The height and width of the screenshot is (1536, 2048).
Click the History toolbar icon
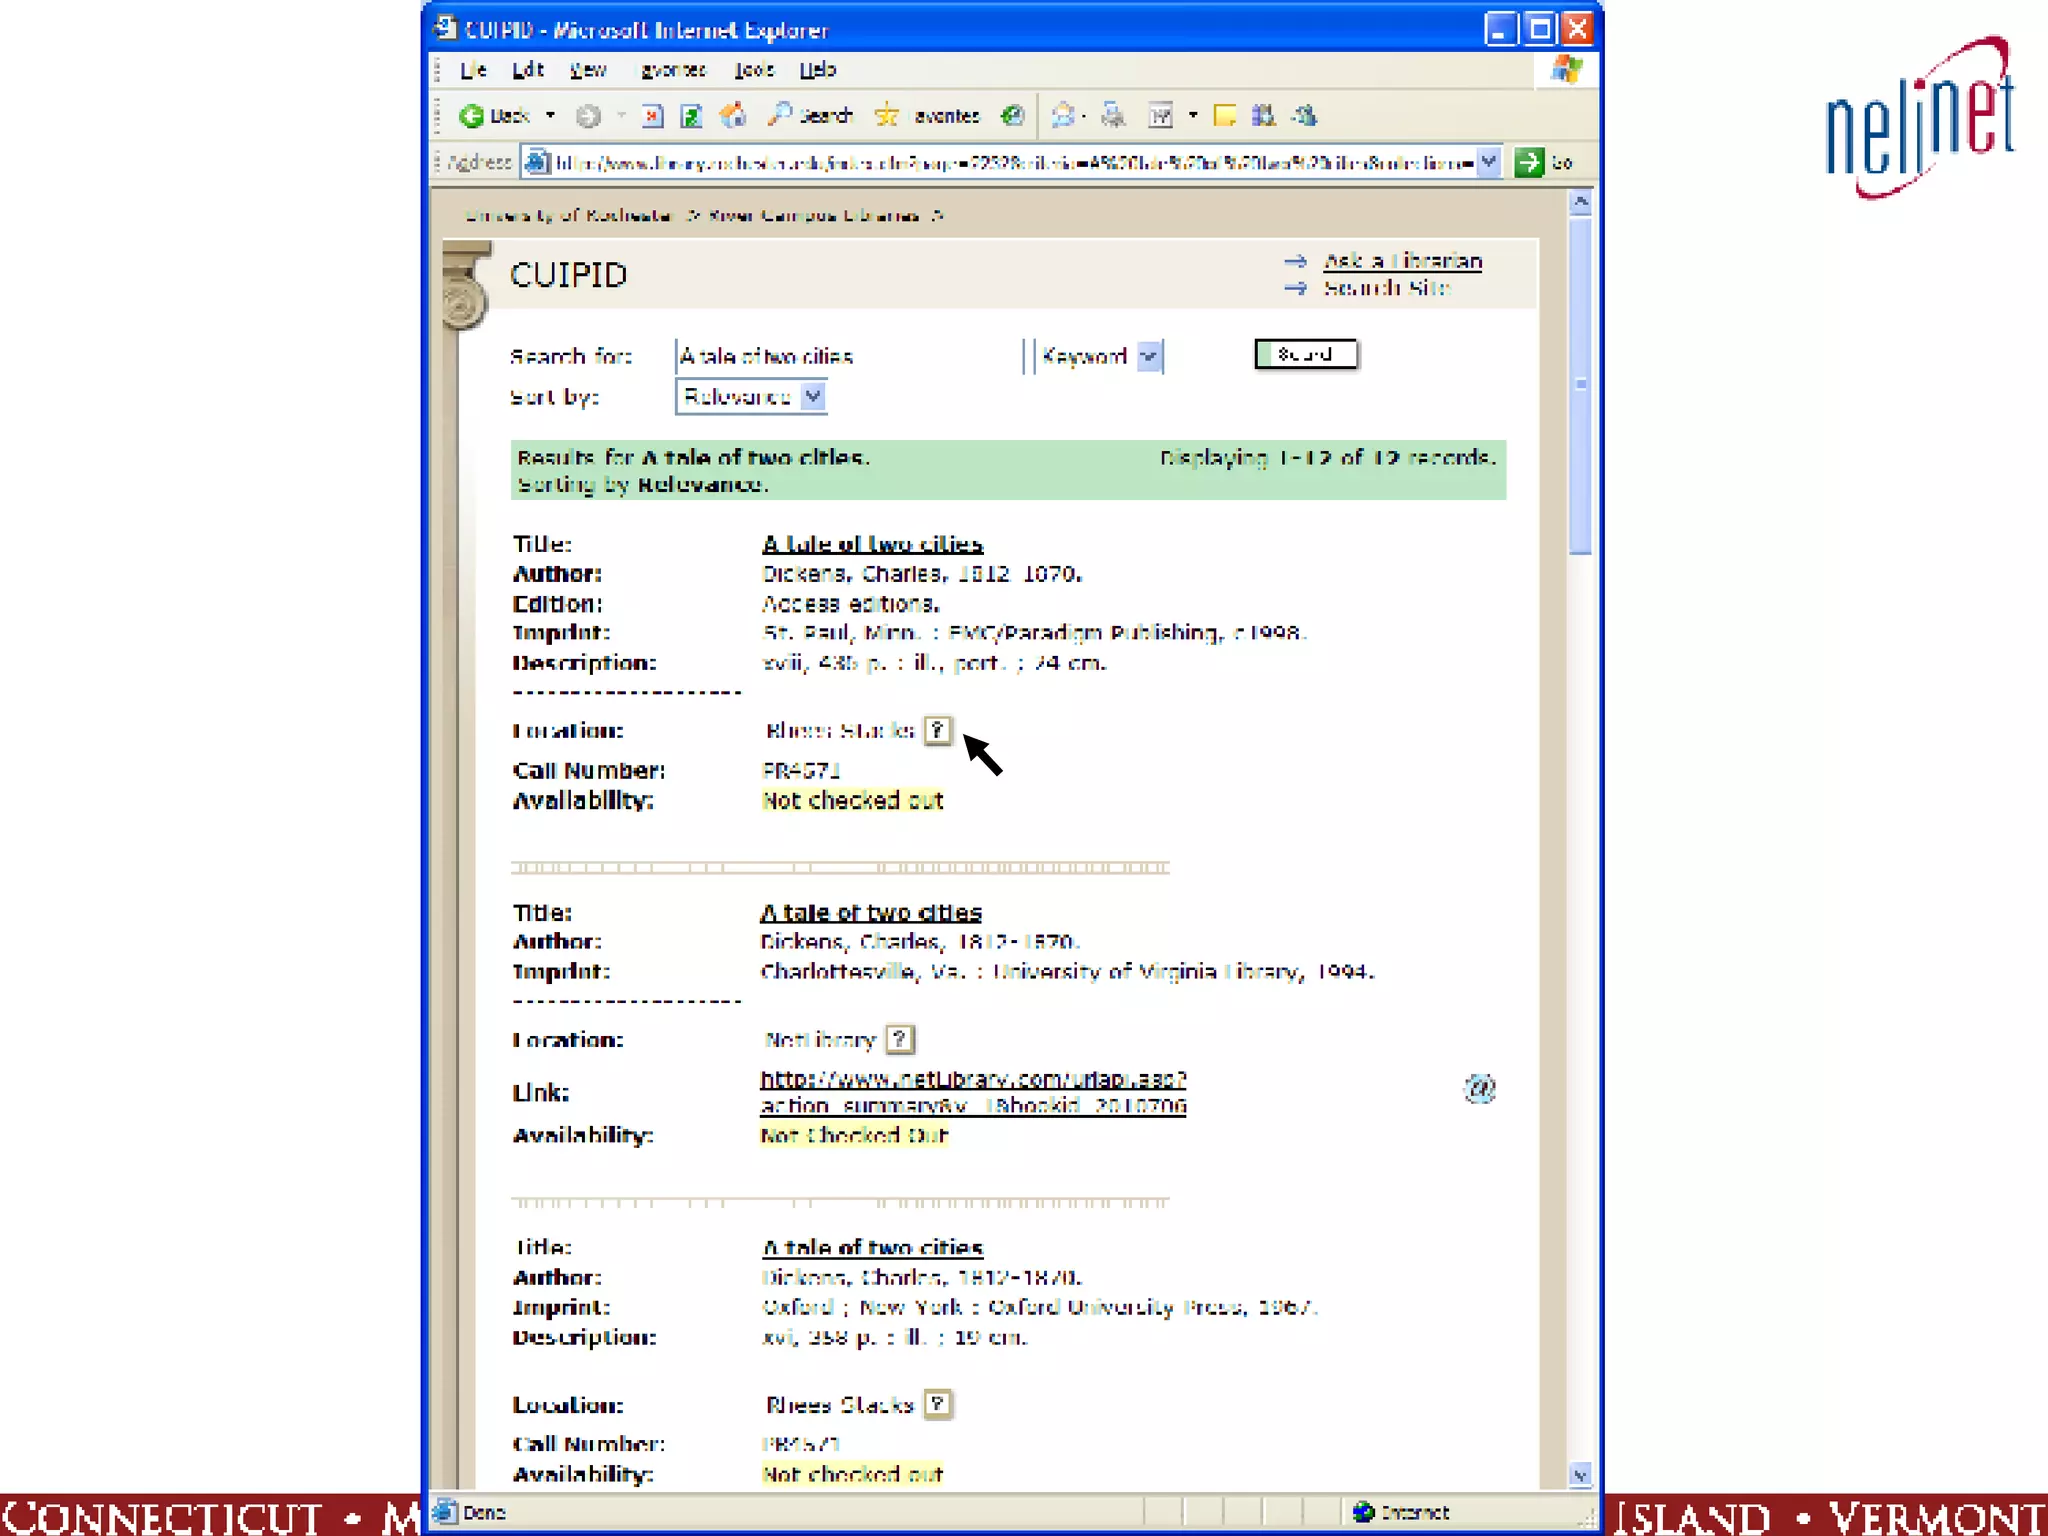click(1013, 116)
